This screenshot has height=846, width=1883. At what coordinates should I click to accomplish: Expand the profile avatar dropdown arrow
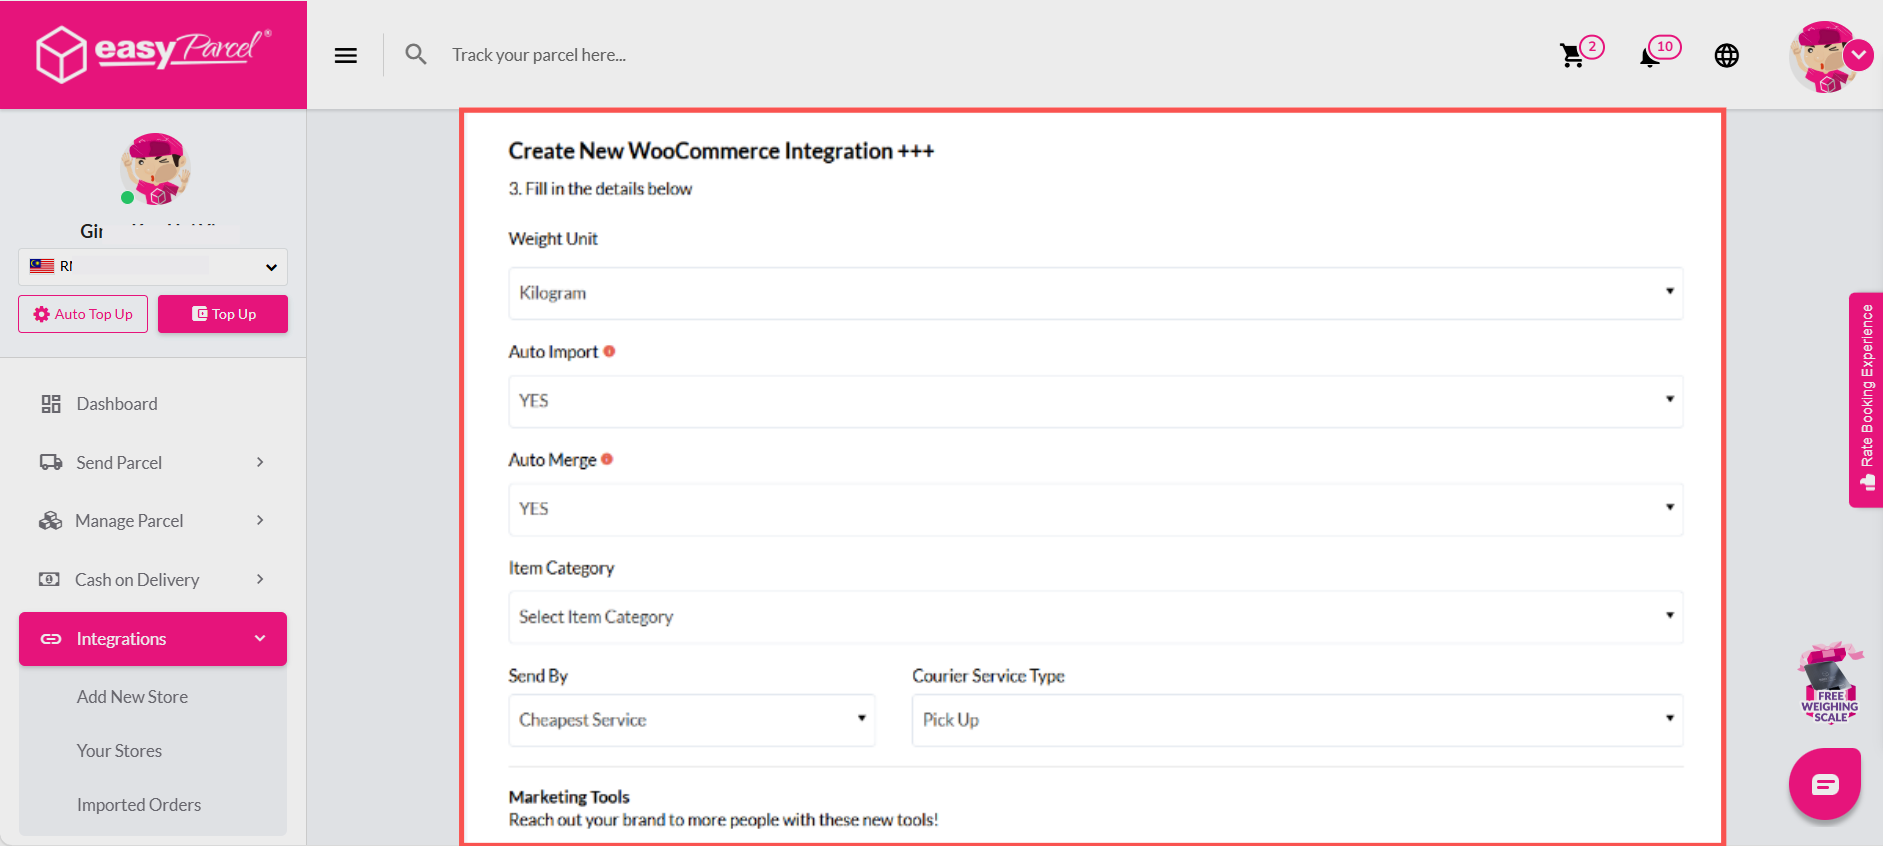(1859, 55)
